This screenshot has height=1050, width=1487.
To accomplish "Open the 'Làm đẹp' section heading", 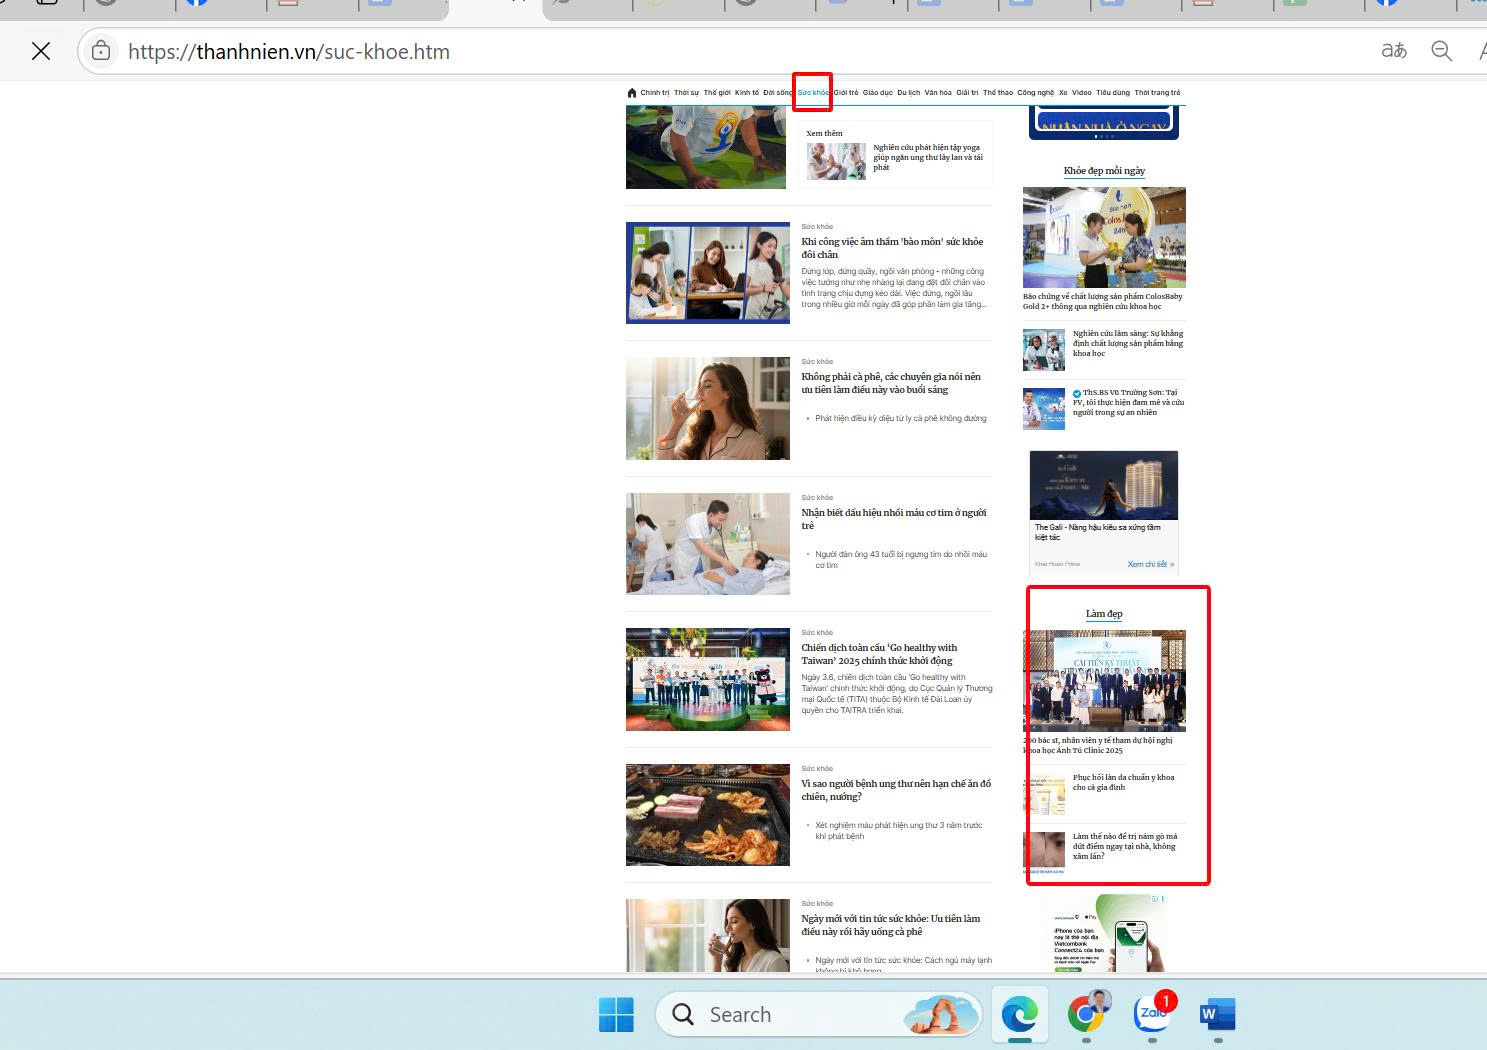I will point(1104,614).
